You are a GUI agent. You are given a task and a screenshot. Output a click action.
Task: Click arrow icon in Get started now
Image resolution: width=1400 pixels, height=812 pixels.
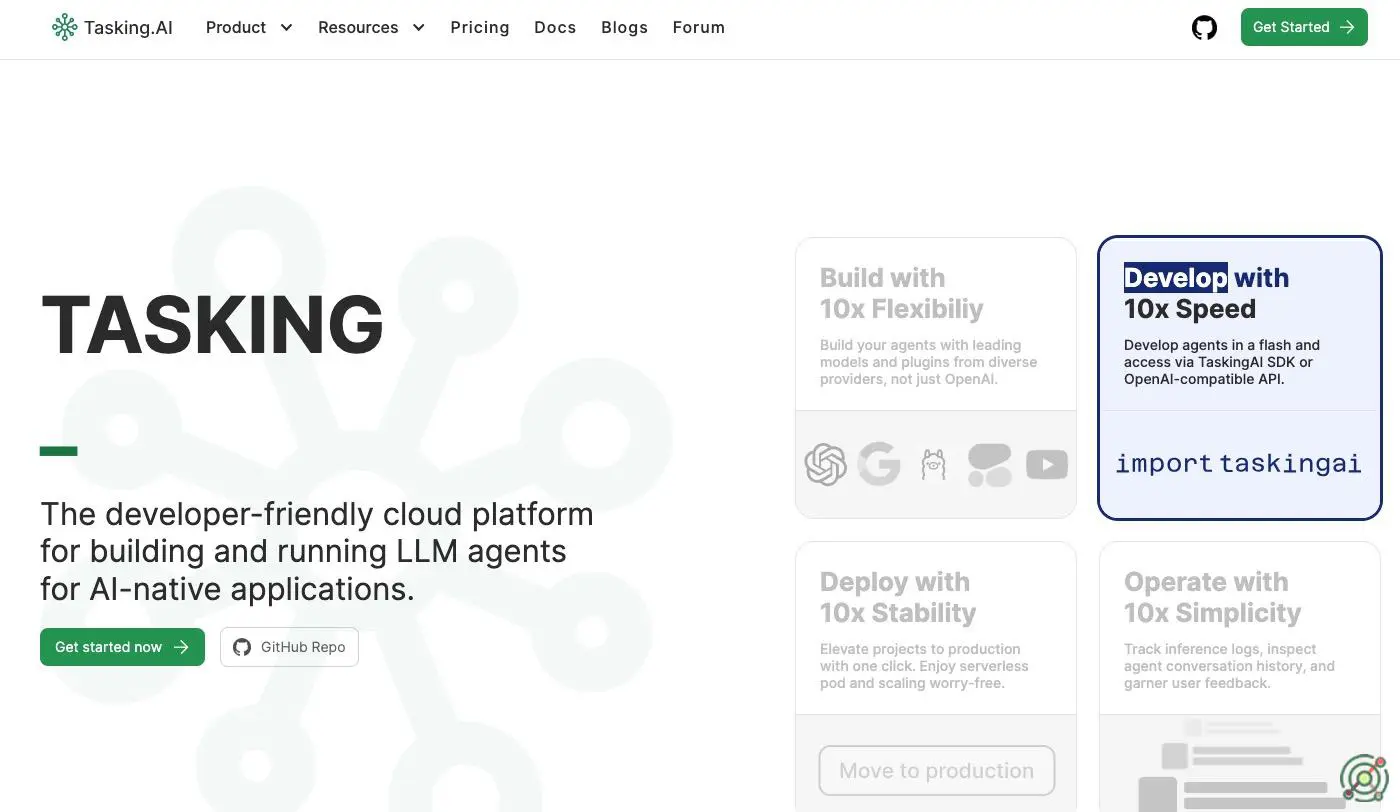pyautogui.click(x=181, y=647)
